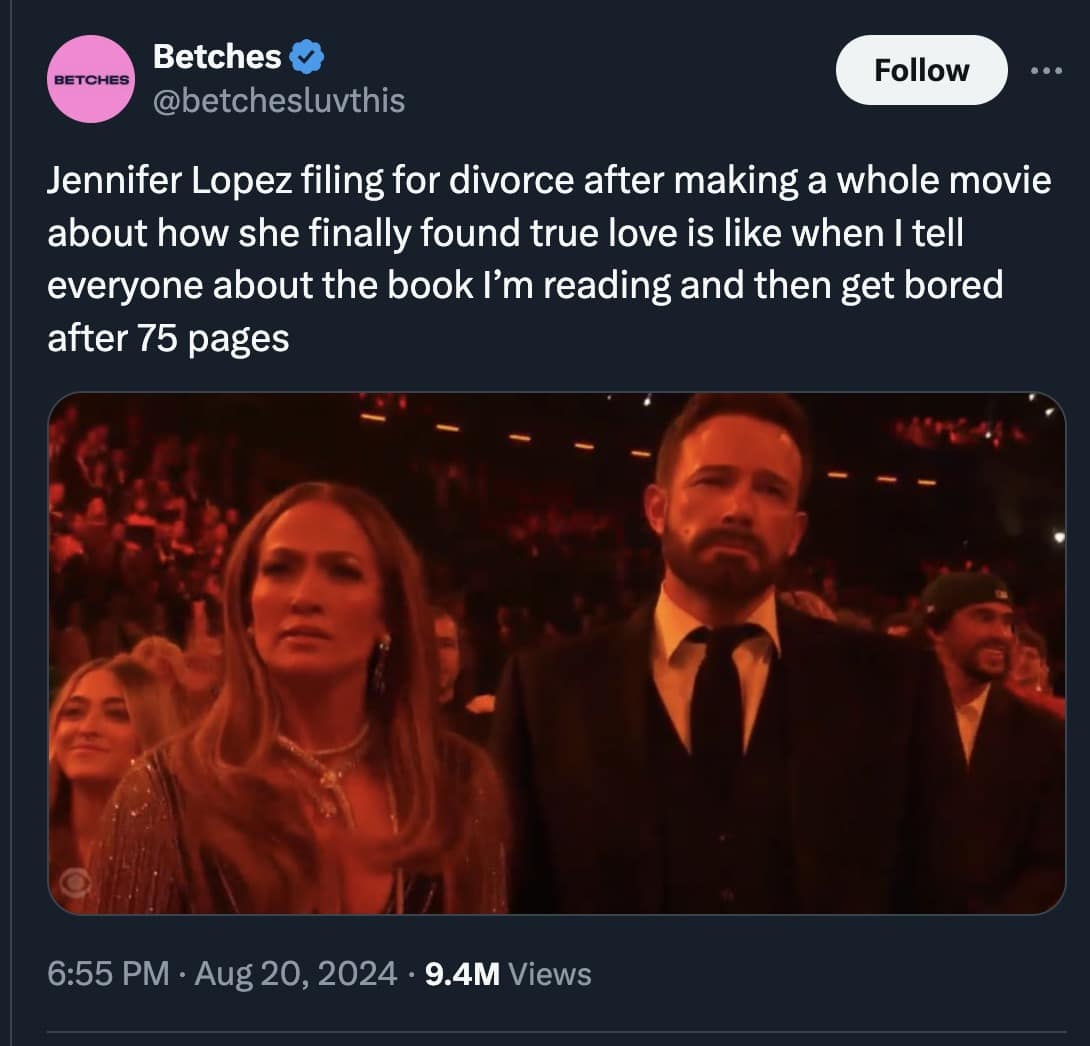
Task: Select the Betches display name
Action: click(216, 56)
